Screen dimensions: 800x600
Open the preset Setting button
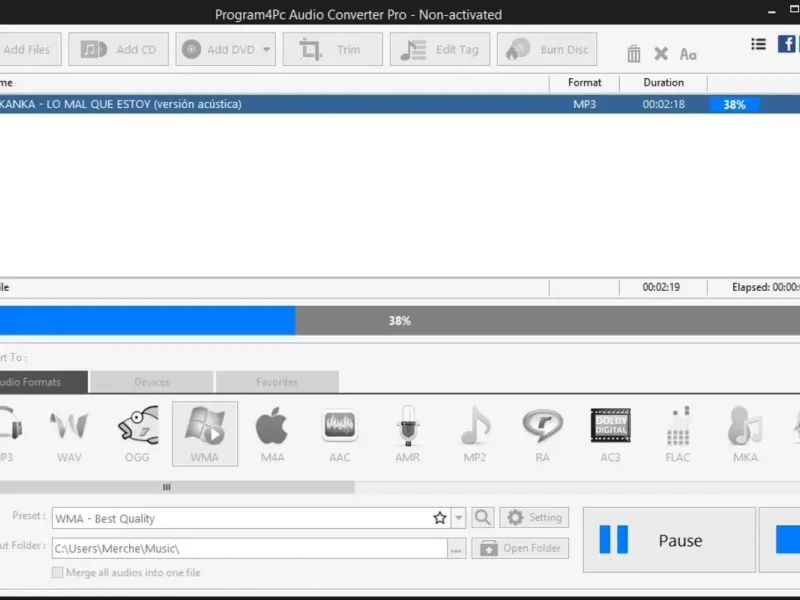[534, 518]
